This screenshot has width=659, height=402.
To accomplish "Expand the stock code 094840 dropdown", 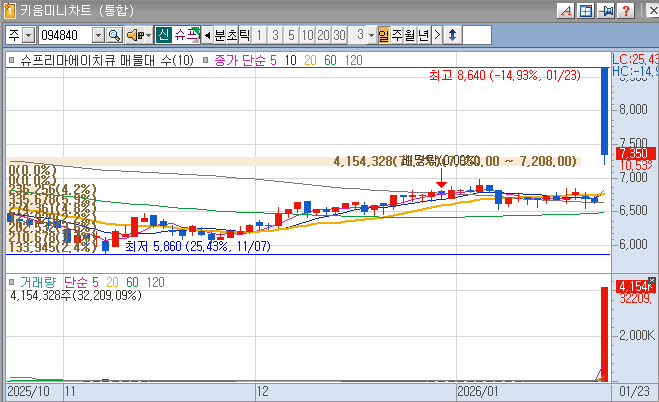I will point(98,35).
